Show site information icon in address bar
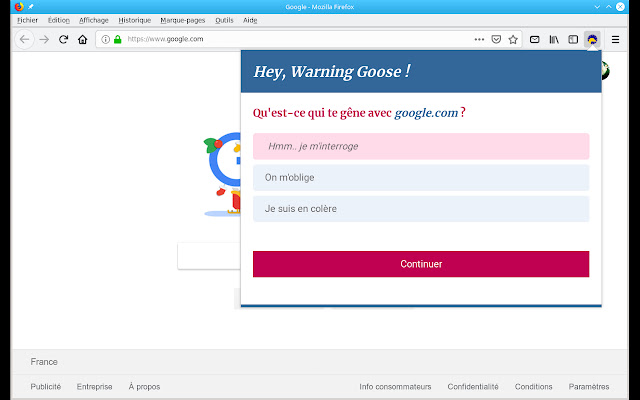The image size is (640, 400). 105,39
